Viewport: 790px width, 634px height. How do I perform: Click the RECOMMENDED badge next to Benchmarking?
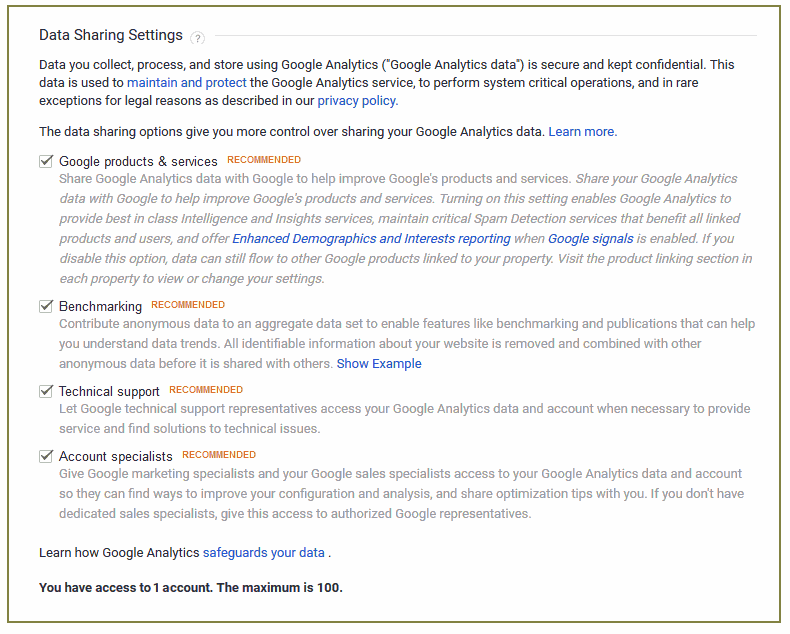tap(188, 305)
